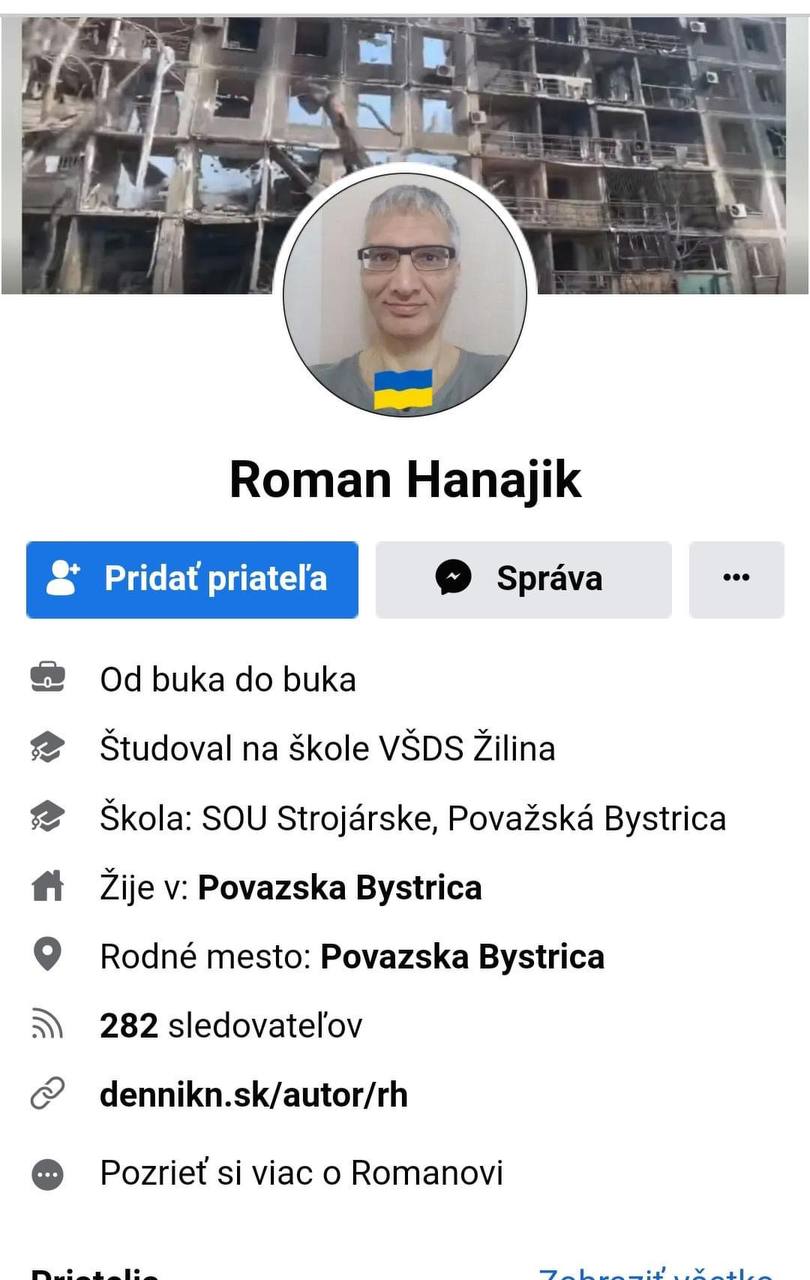Open Messenger via the Správa button
810x1280 pixels.
(x=523, y=579)
